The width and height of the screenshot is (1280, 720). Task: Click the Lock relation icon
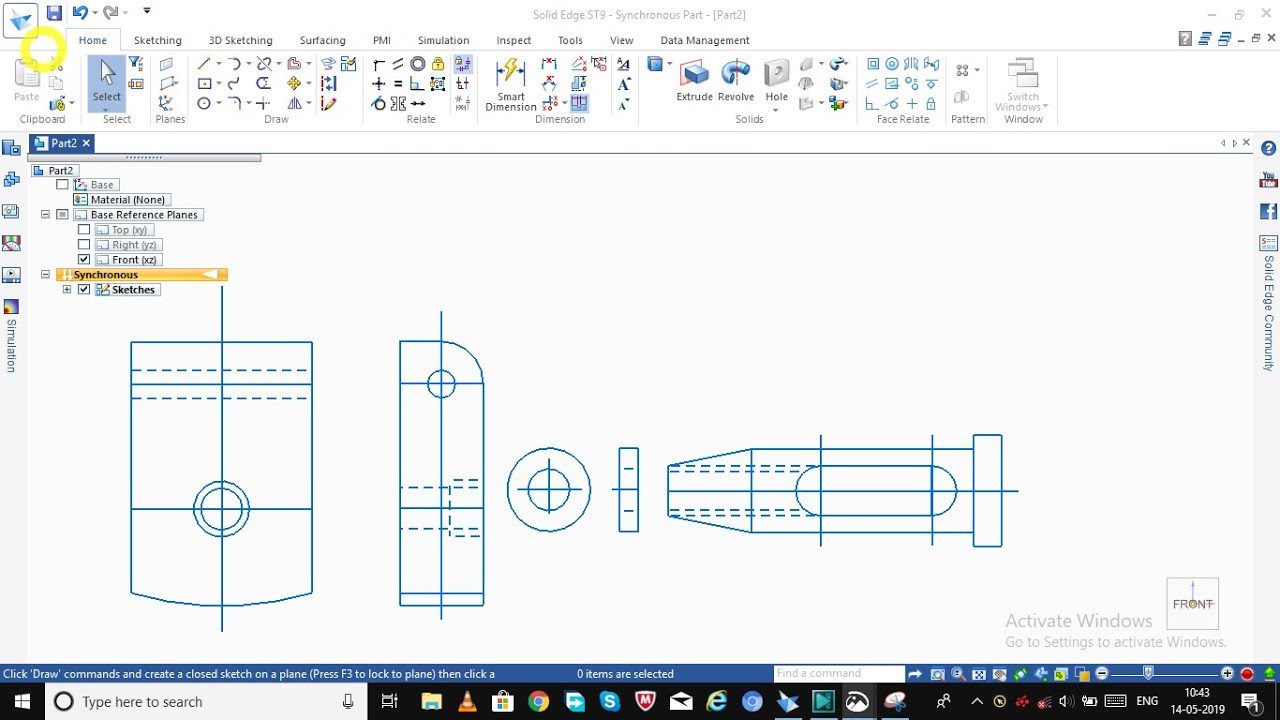click(x=438, y=64)
